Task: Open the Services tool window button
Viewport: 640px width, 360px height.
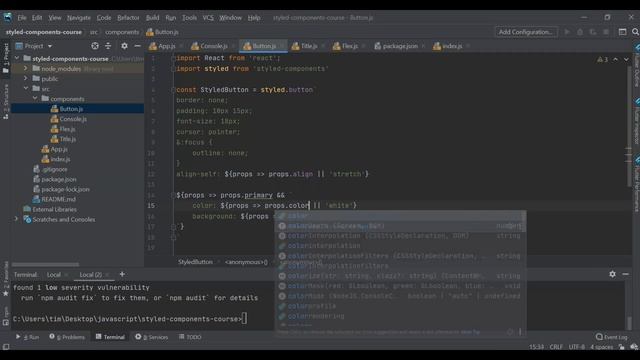Action: [152, 337]
